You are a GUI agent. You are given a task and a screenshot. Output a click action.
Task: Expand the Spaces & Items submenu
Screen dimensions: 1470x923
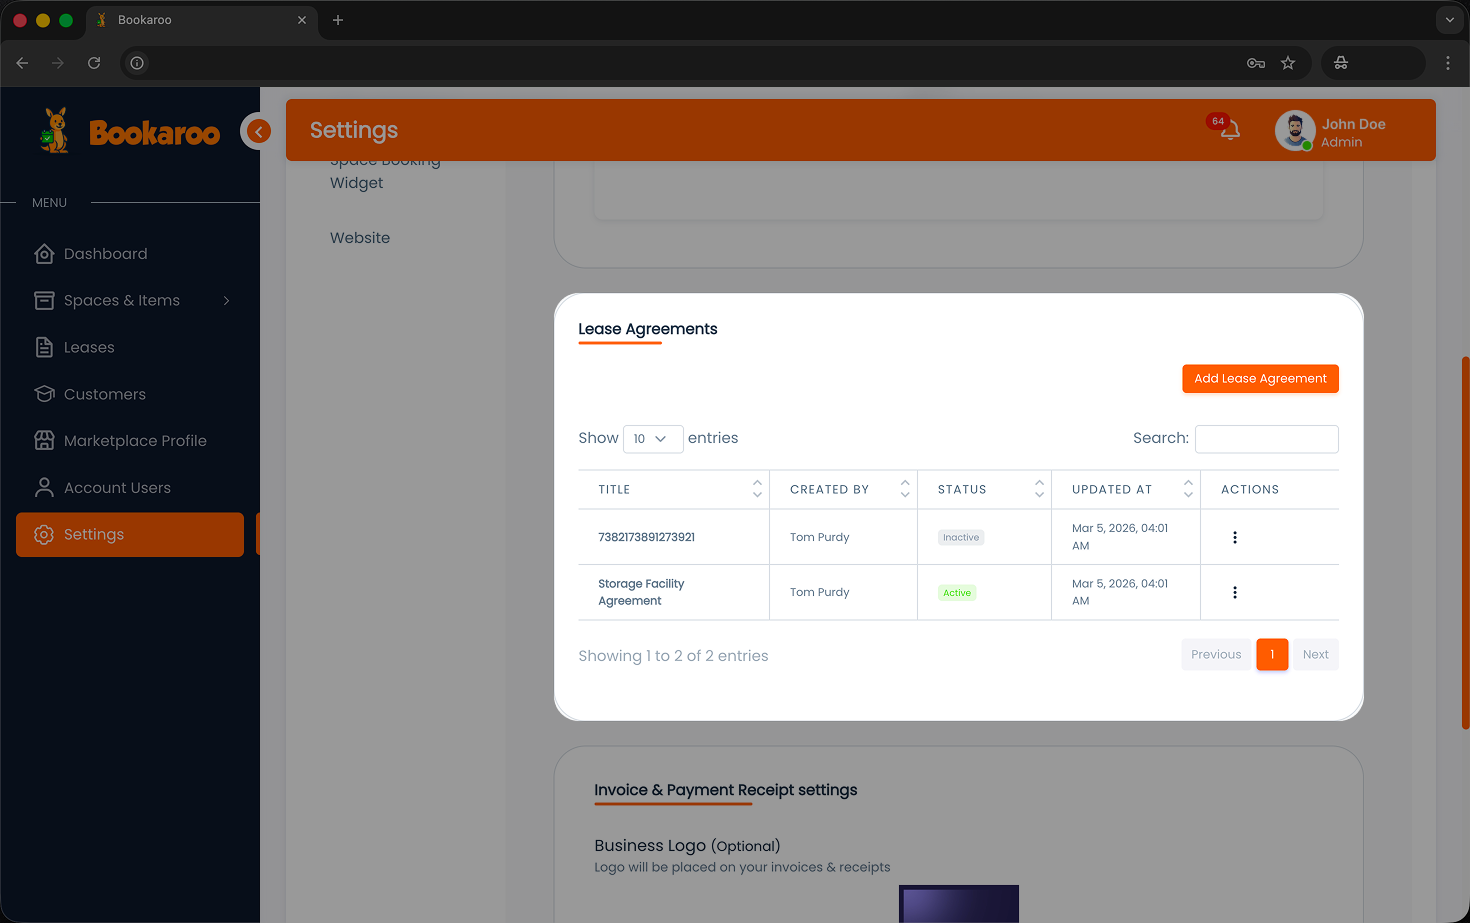(x=225, y=300)
